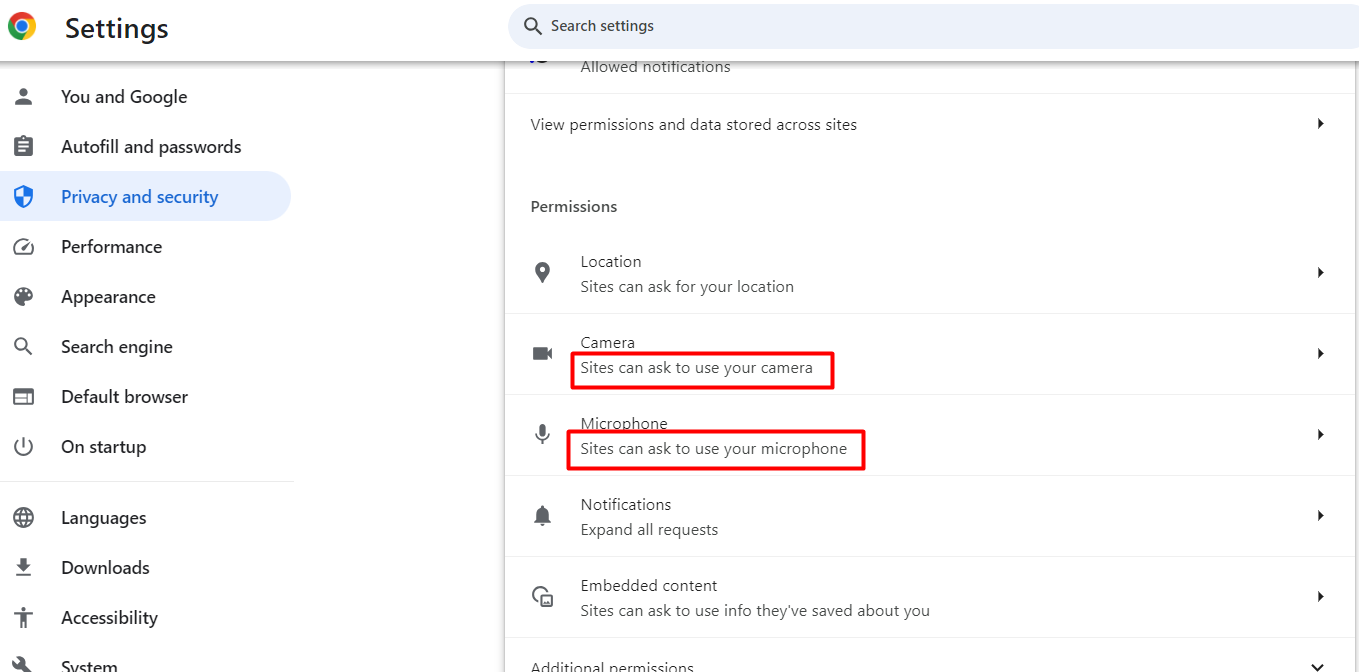Click the search magnifier icon in the search bar
The image size is (1359, 672).
[533, 26]
